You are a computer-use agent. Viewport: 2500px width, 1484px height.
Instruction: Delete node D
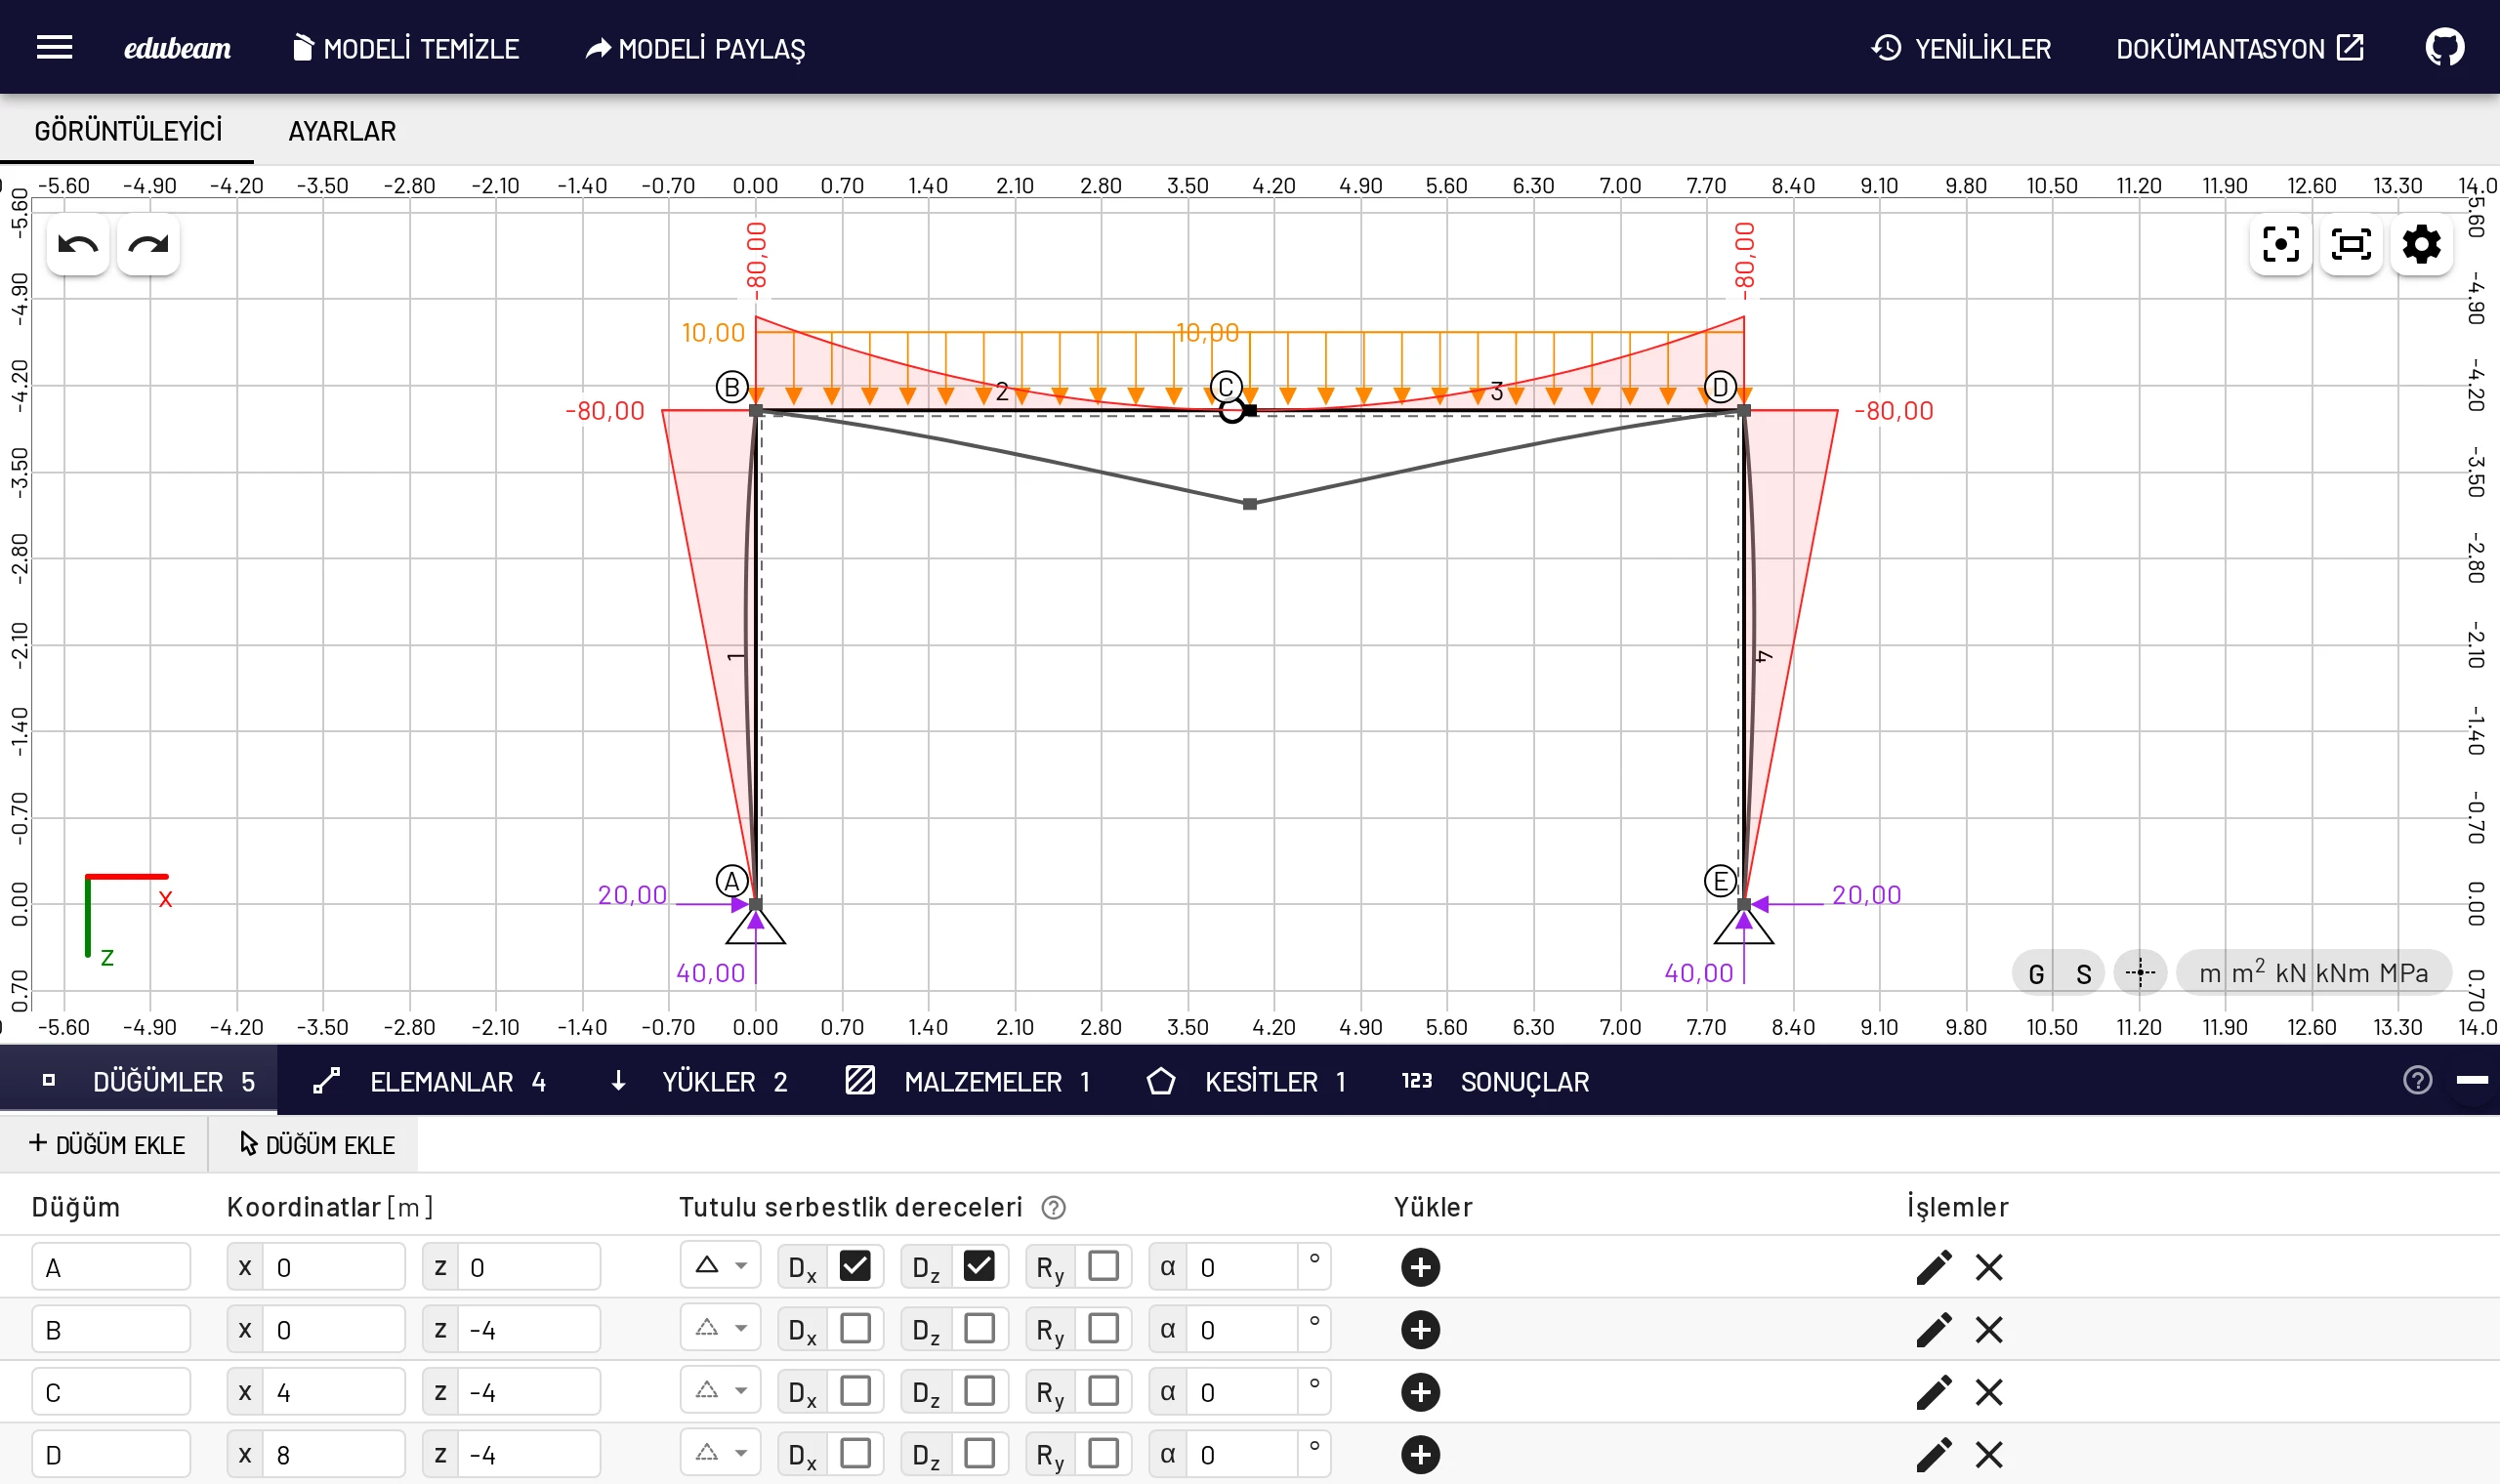pyautogui.click(x=1988, y=1454)
